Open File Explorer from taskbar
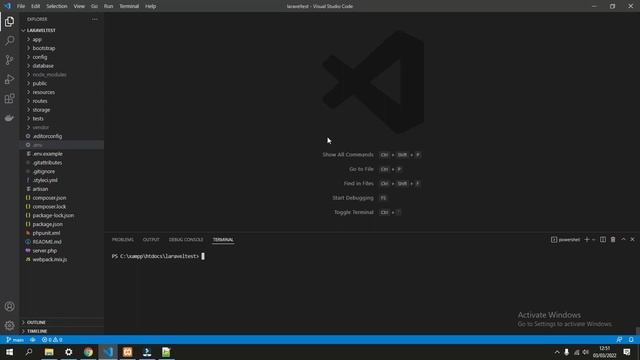640x360 pixels. point(49,352)
